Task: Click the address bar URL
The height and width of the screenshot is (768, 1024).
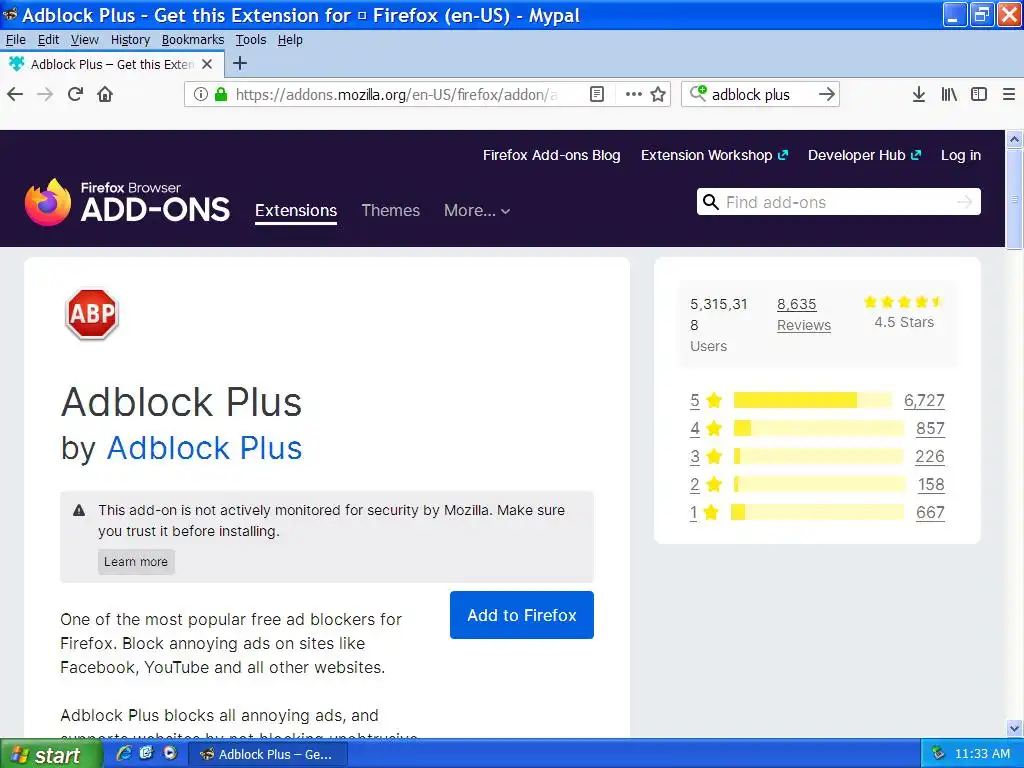Action: [x=396, y=95]
